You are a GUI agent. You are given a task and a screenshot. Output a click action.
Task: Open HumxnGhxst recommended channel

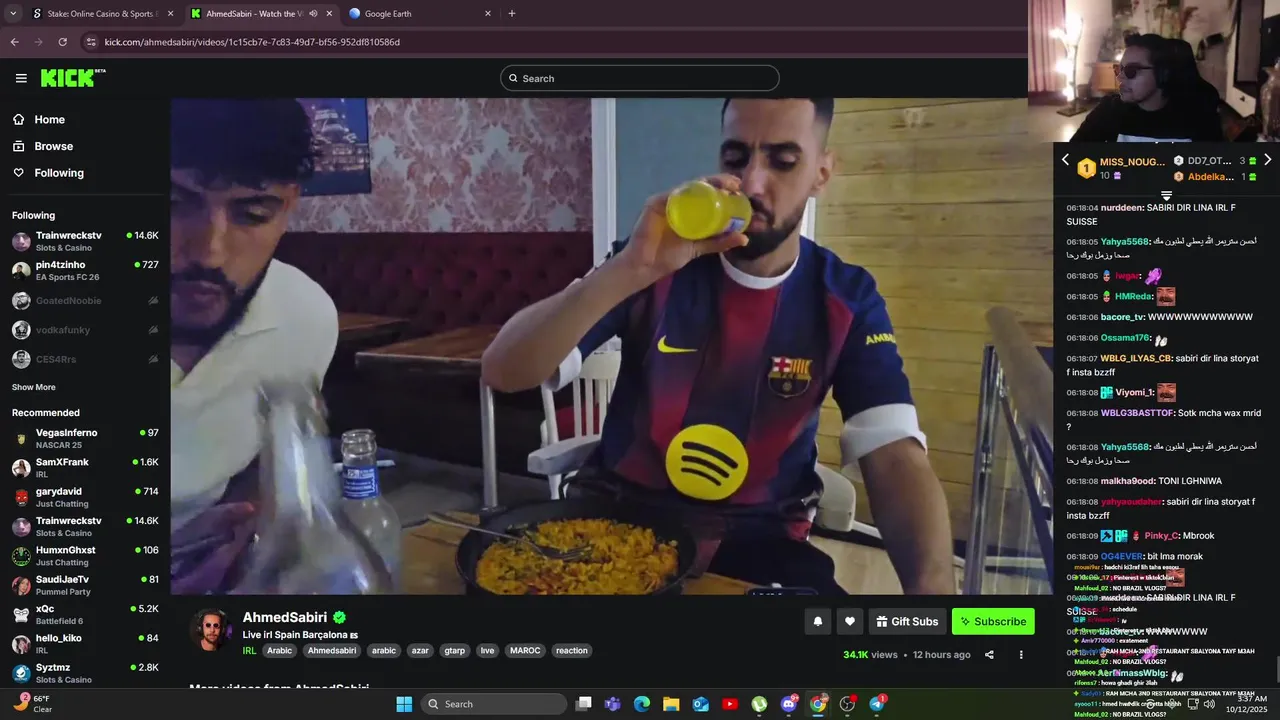(x=85, y=556)
